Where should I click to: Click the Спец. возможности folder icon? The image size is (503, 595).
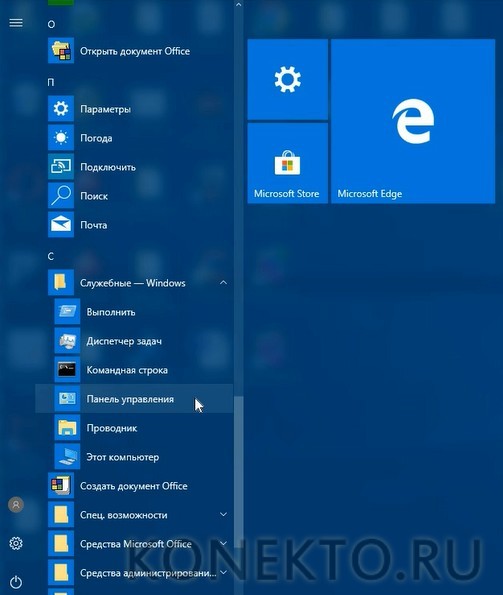(x=61, y=515)
